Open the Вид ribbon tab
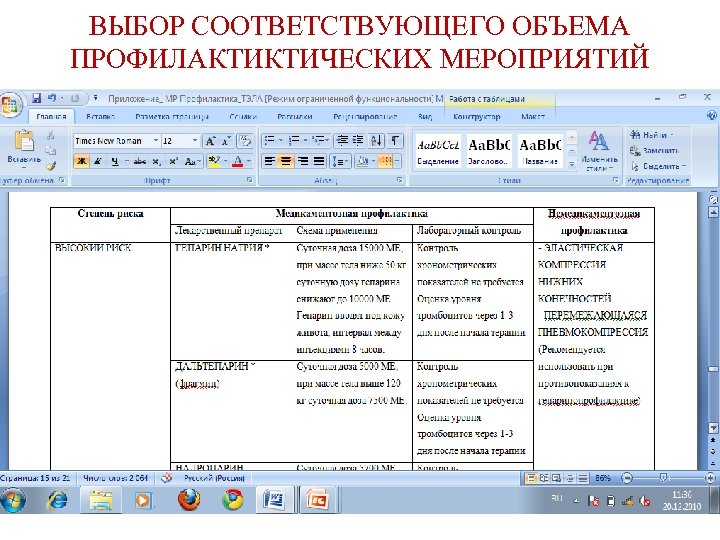 point(425,117)
